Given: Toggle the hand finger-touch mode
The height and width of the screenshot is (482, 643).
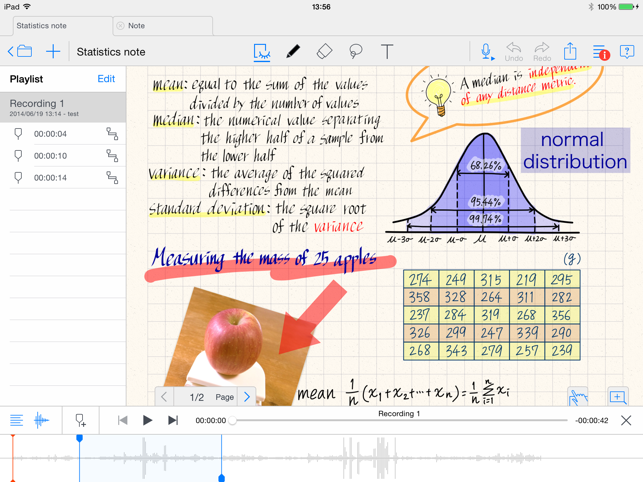Looking at the screenshot, I should pos(578,397).
